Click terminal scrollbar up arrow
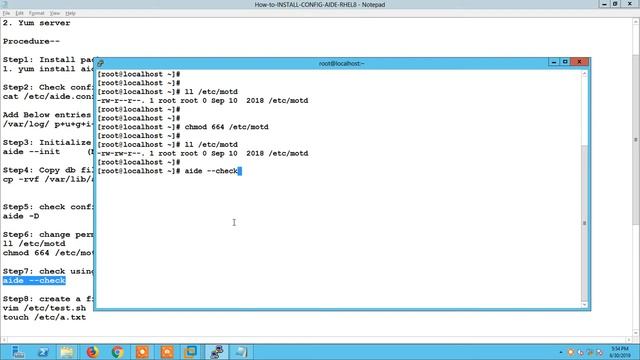This screenshot has width=640, height=360. (x=584, y=74)
